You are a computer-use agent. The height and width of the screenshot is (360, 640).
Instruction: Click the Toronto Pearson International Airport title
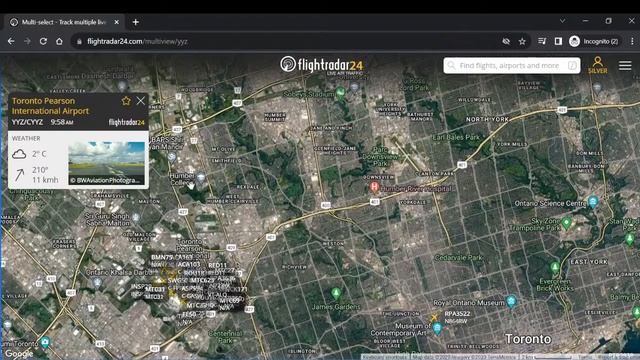coord(50,106)
